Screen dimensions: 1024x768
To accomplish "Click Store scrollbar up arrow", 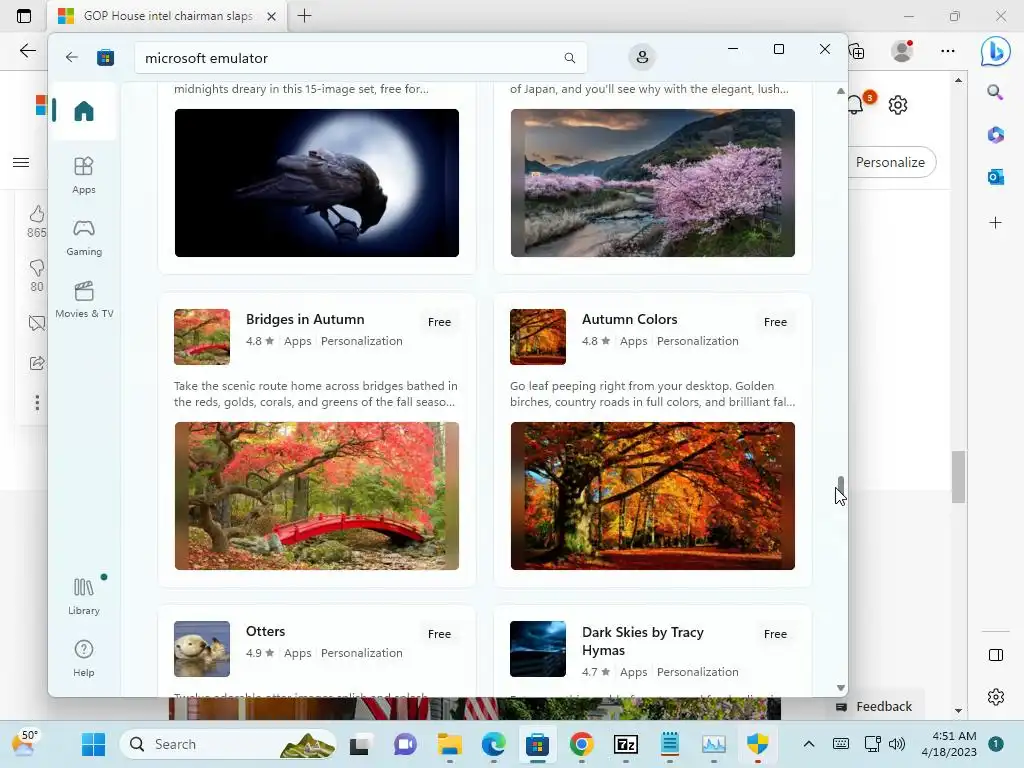I will 840,91.
